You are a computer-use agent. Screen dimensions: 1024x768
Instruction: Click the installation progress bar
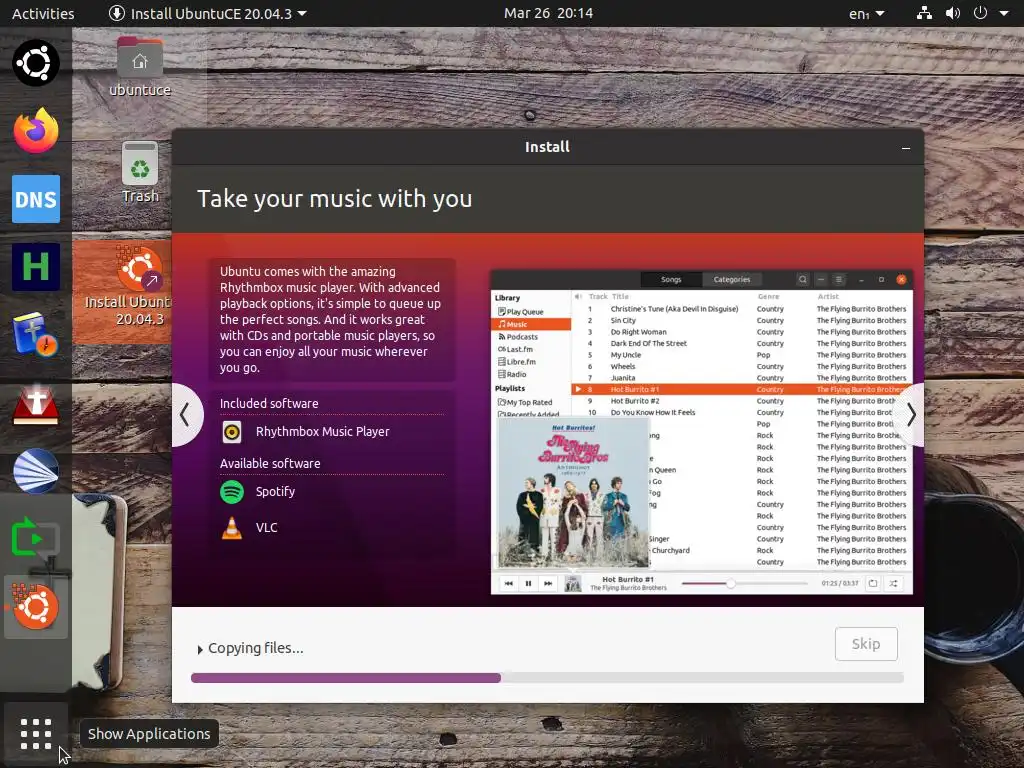coord(547,678)
